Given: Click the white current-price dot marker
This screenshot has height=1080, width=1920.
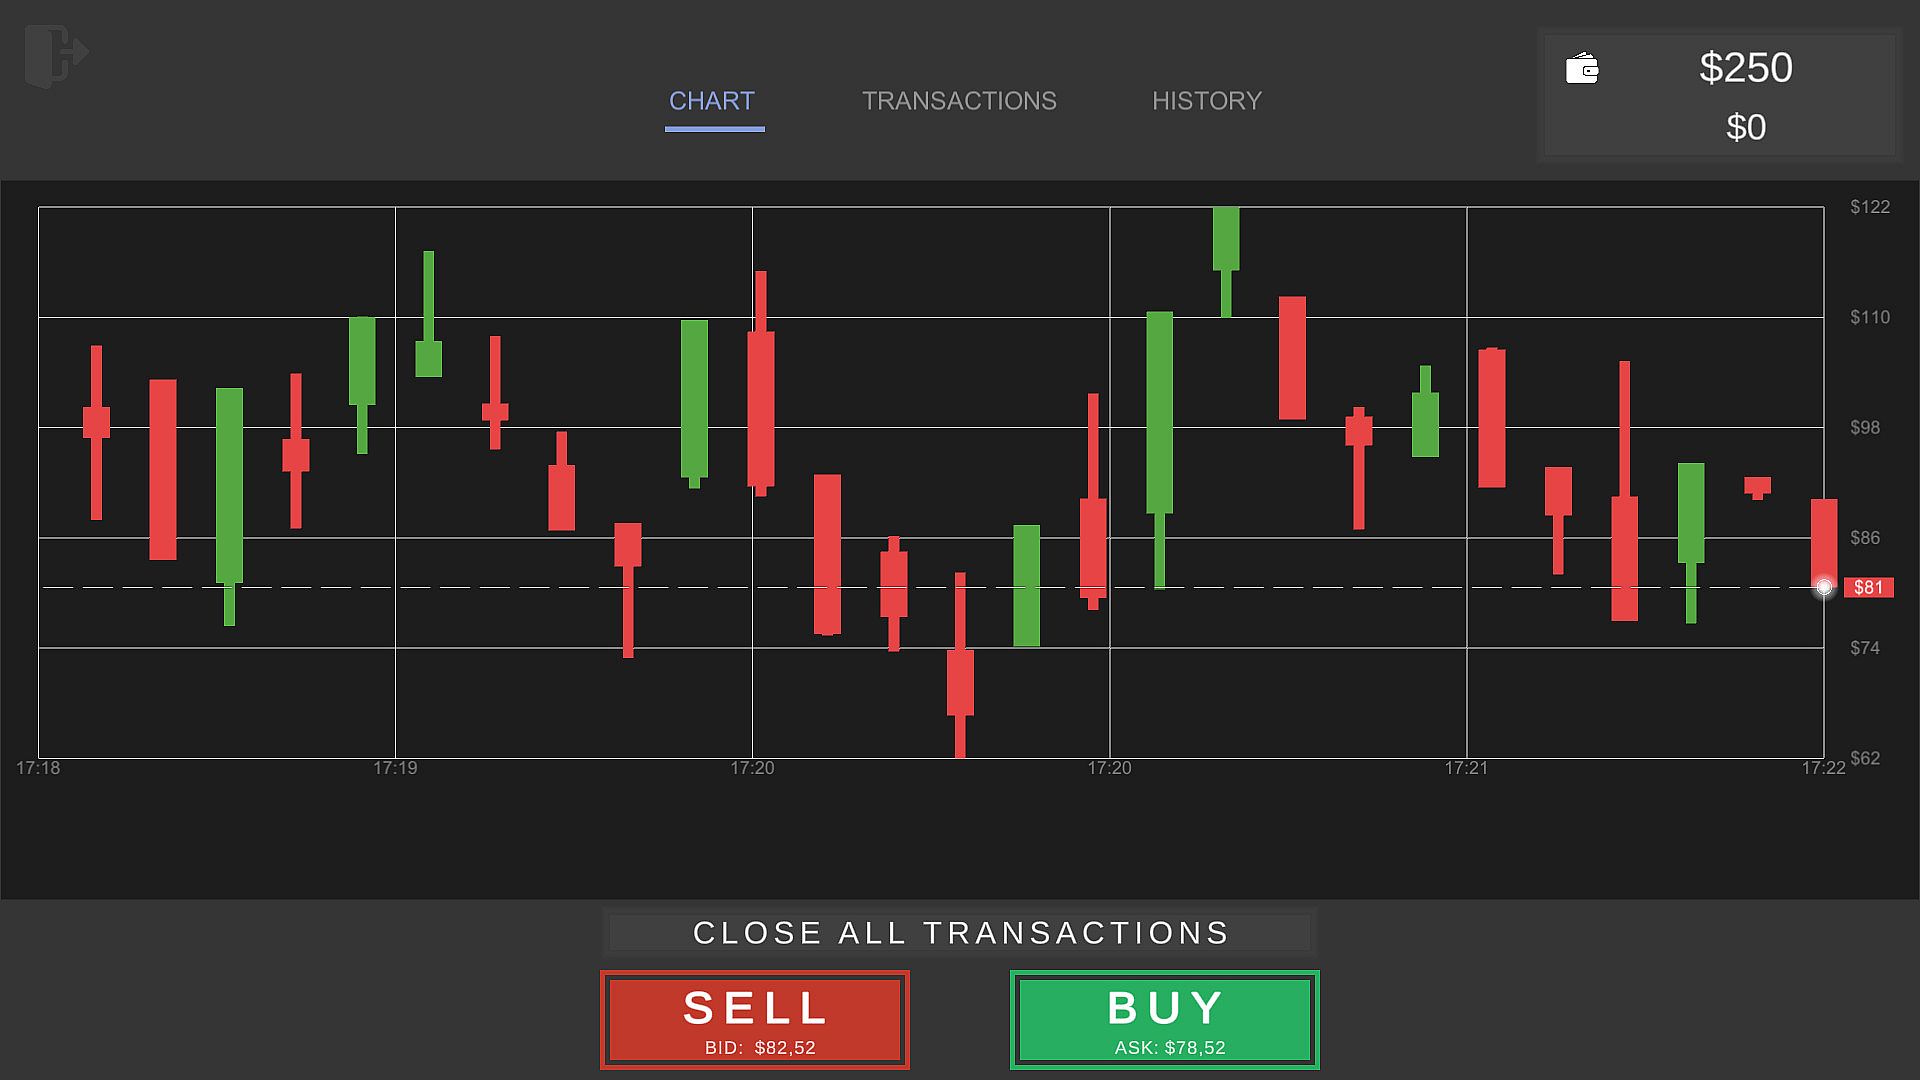Looking at the screenshot, I should (x=1824, y=587).
